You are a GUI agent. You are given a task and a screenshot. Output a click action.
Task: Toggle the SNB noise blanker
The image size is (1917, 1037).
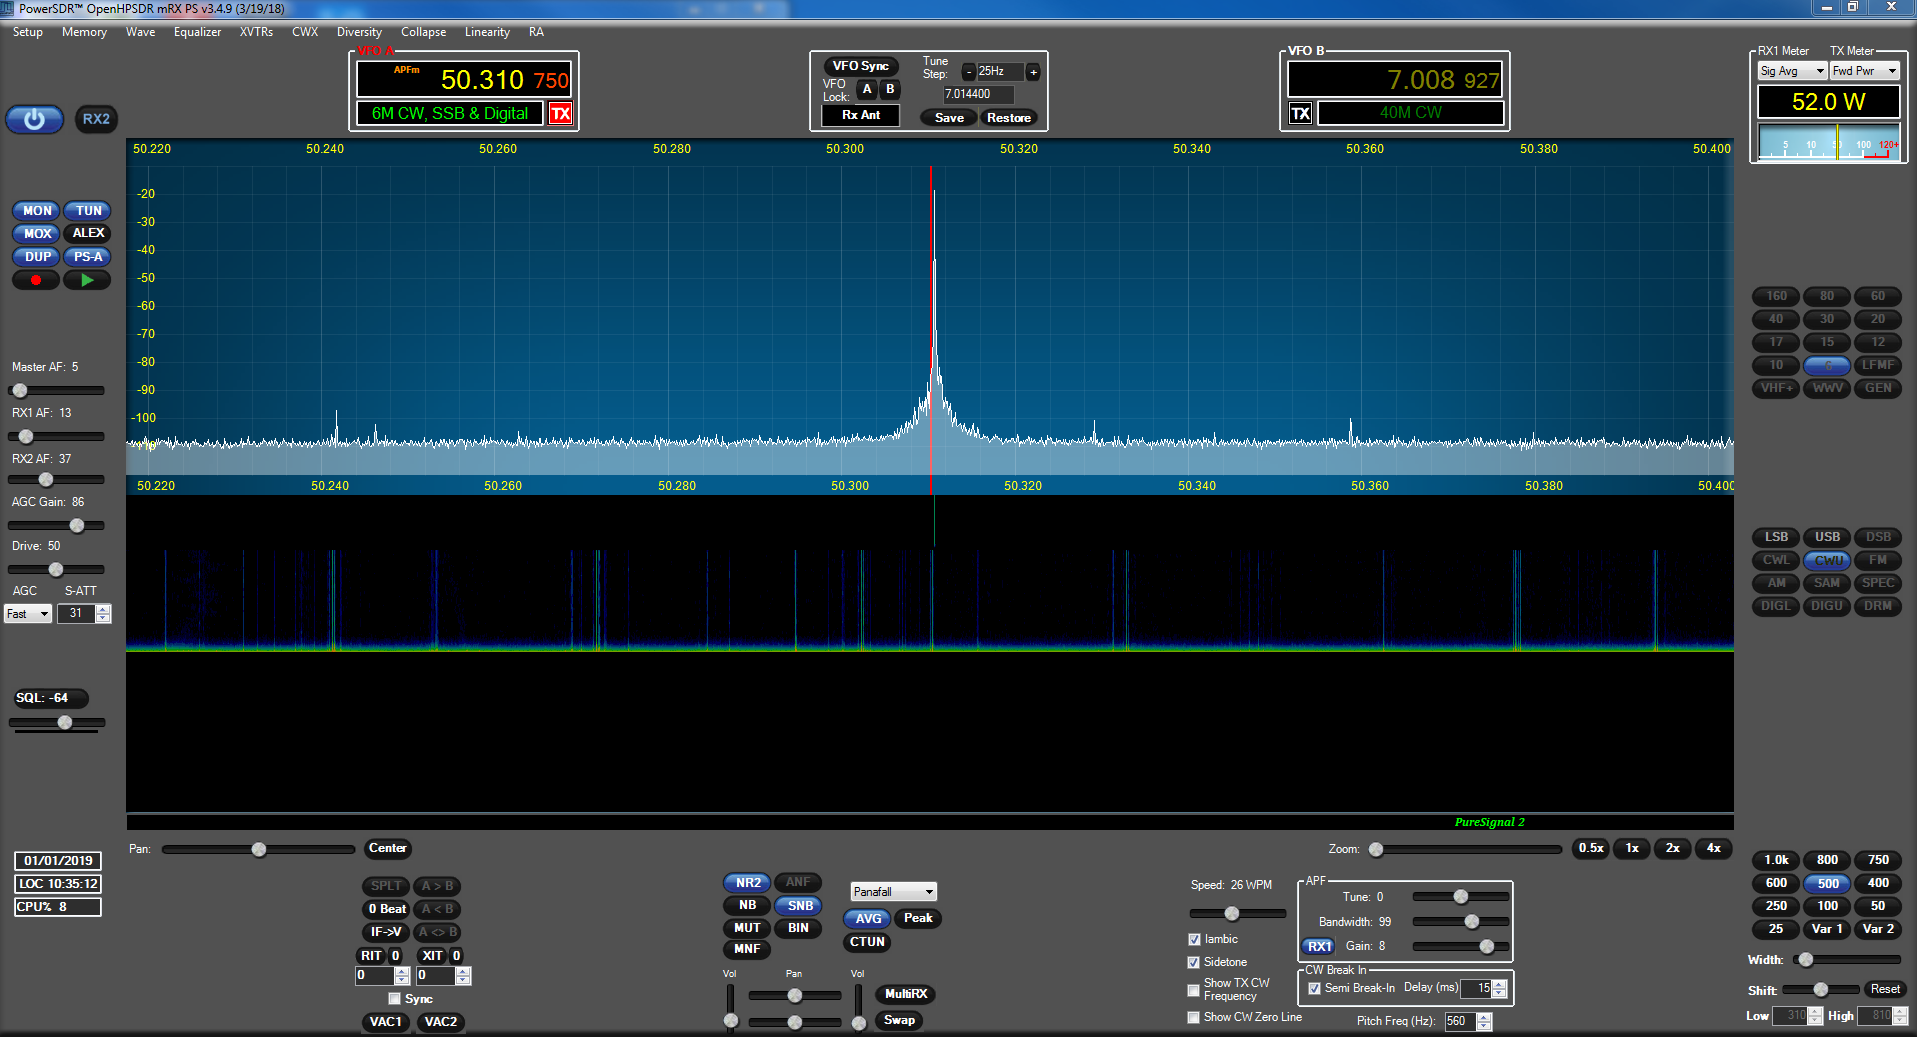coord(799,906)
